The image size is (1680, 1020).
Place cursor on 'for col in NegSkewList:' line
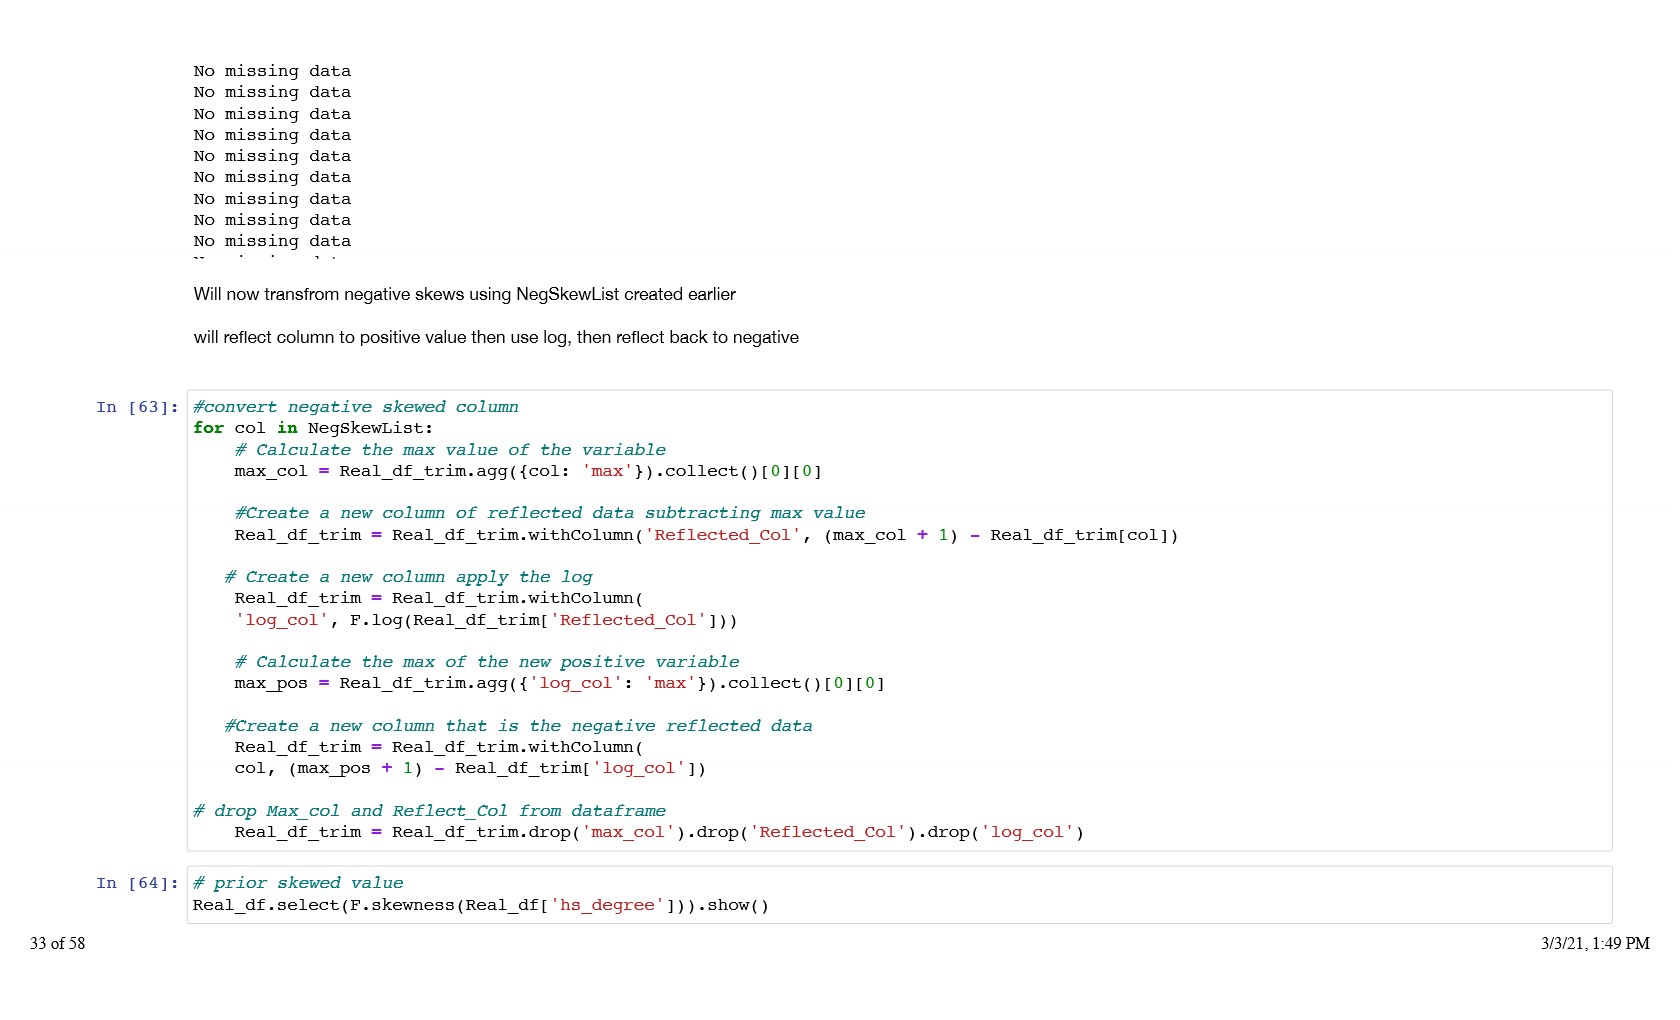pyautogui.click(x=313, y=428)
